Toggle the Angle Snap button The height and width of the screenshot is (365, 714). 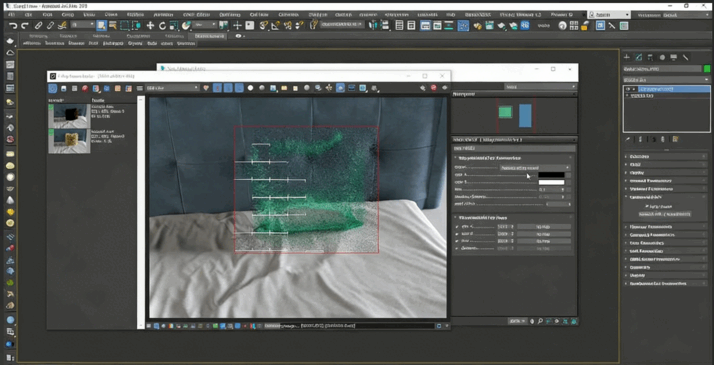pos(275,25)
